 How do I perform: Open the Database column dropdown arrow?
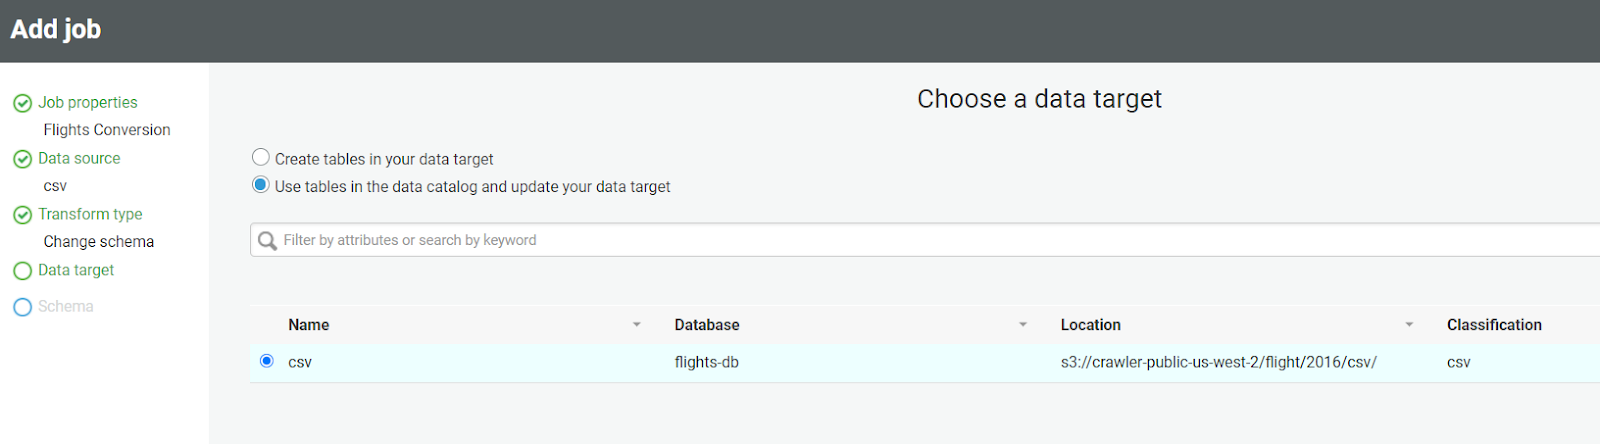[1023, 325]
